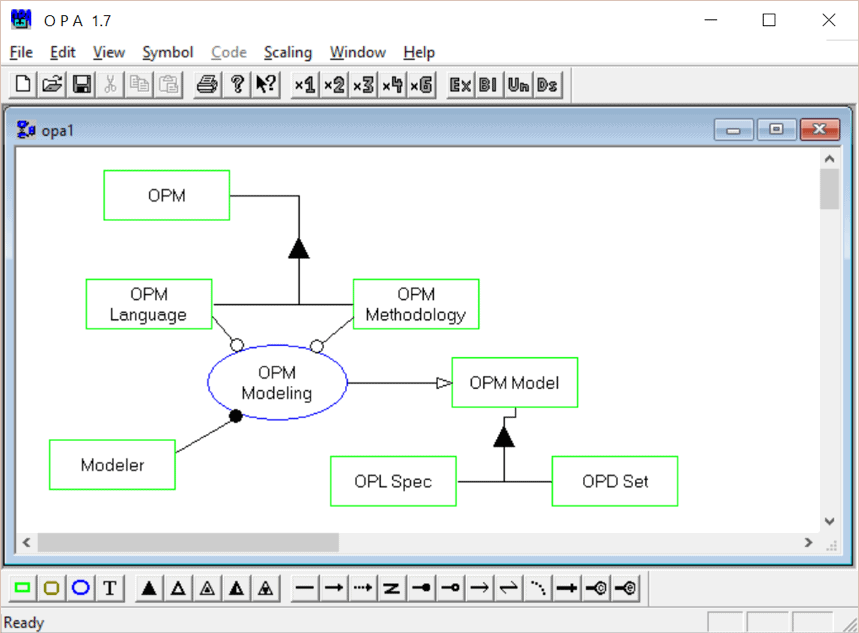Viewport: 859px width, 633px height.
Task: Open the Scaling menu
Action: coord(288,52)
